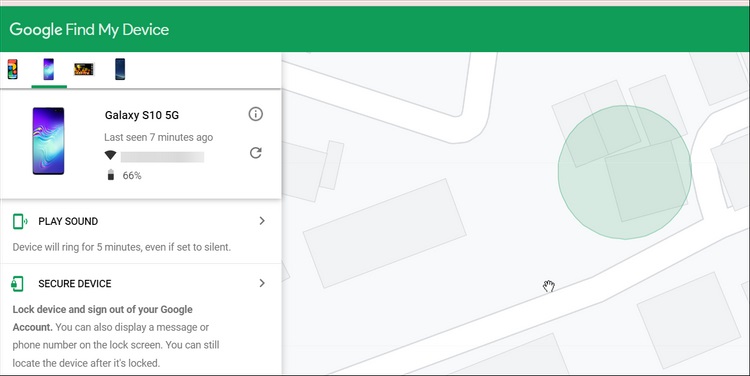Click the green location circle on map
The image size is (750, 376).
624,172
